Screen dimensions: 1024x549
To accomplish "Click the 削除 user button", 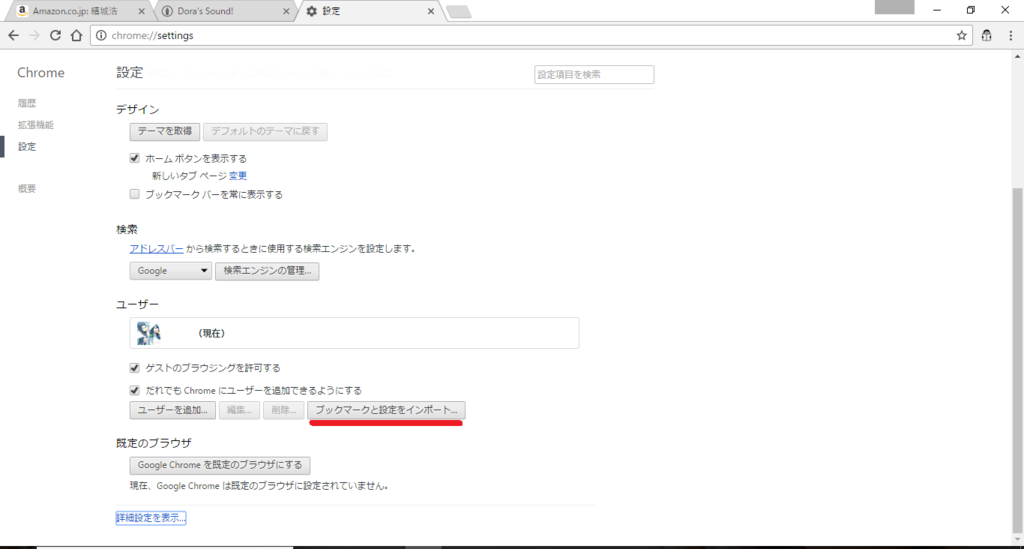I will tap(283, 410).
